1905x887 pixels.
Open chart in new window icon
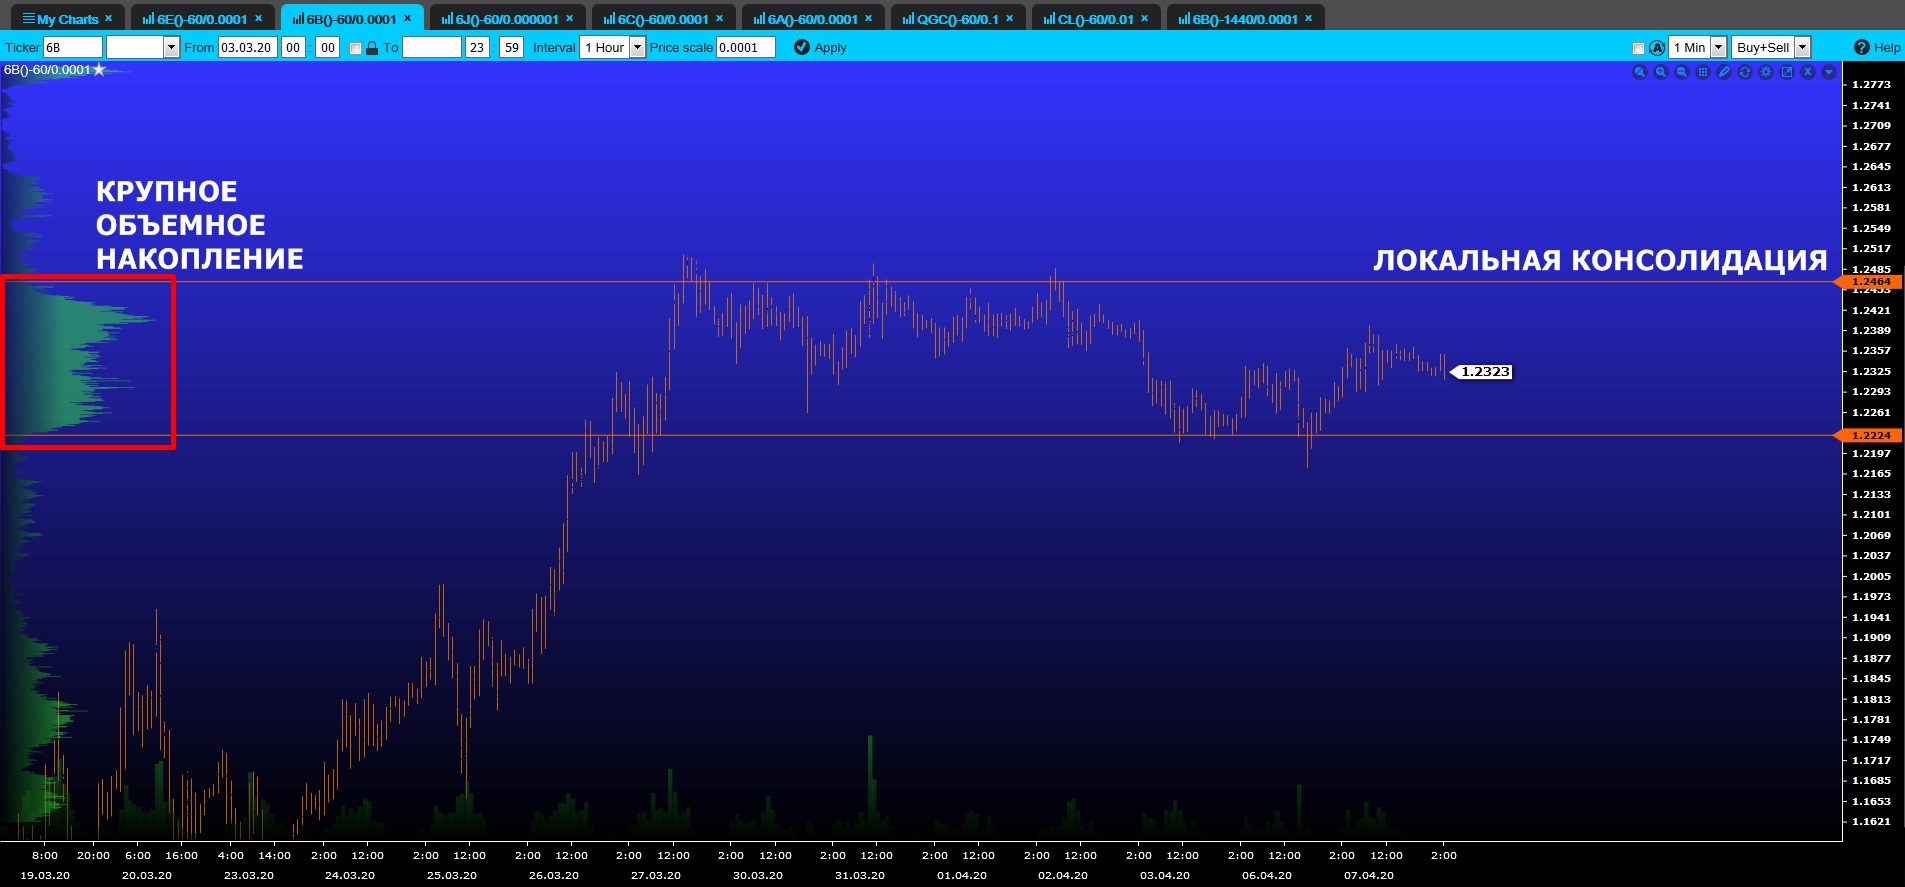[1787, 72]
